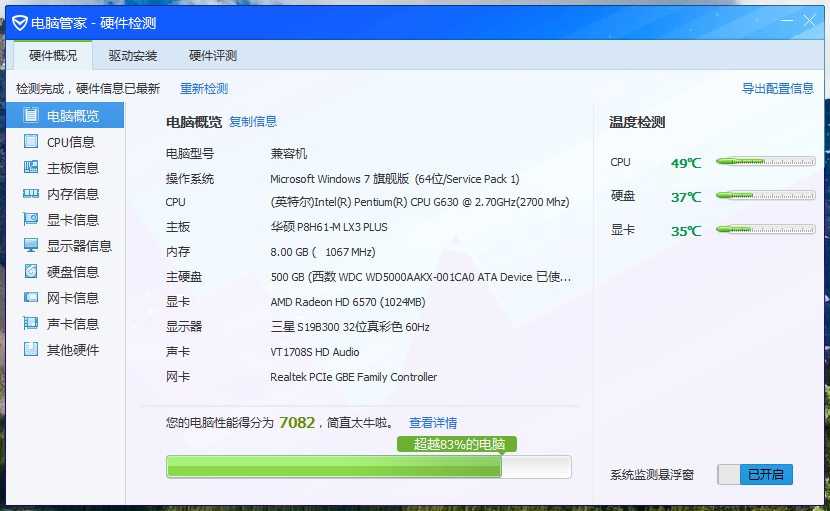Click the 重新检测 link
The width and height of the screenshot is (830, 511).
tap(204, 88)
